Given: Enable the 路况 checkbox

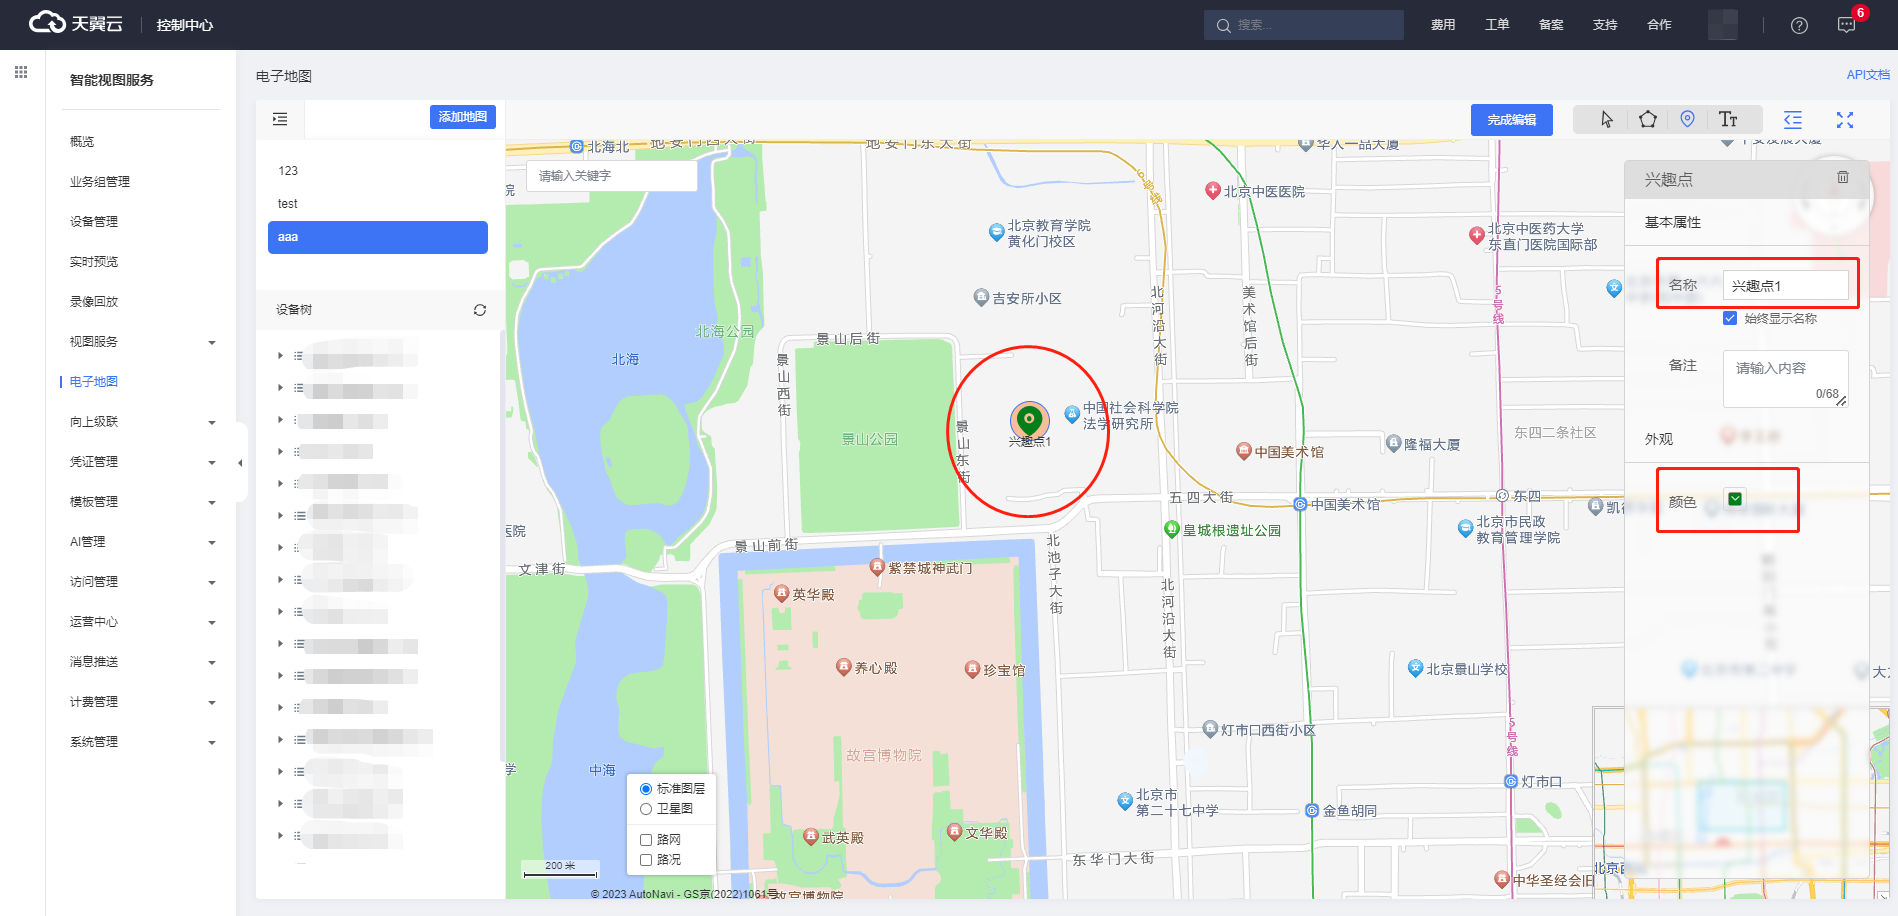Looking at the screenshot, I should [x=646, y=860].
